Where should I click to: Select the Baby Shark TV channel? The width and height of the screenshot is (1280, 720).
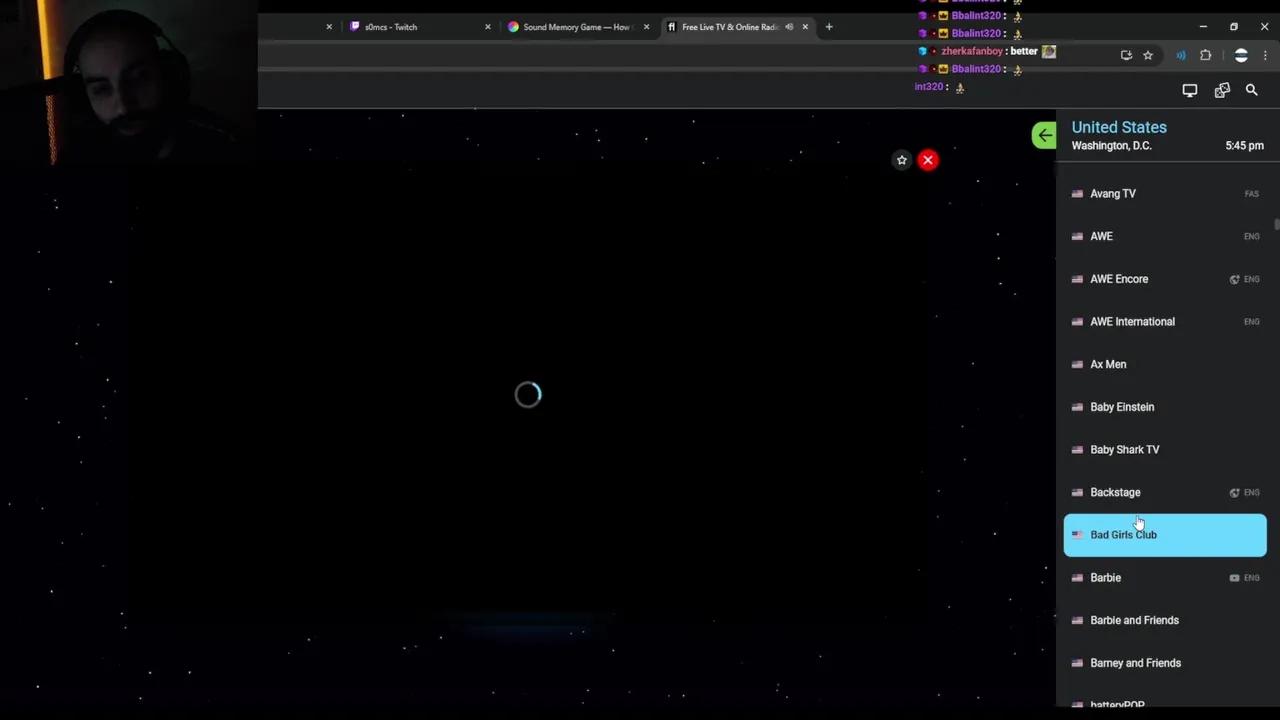(x=1165, y=450)
